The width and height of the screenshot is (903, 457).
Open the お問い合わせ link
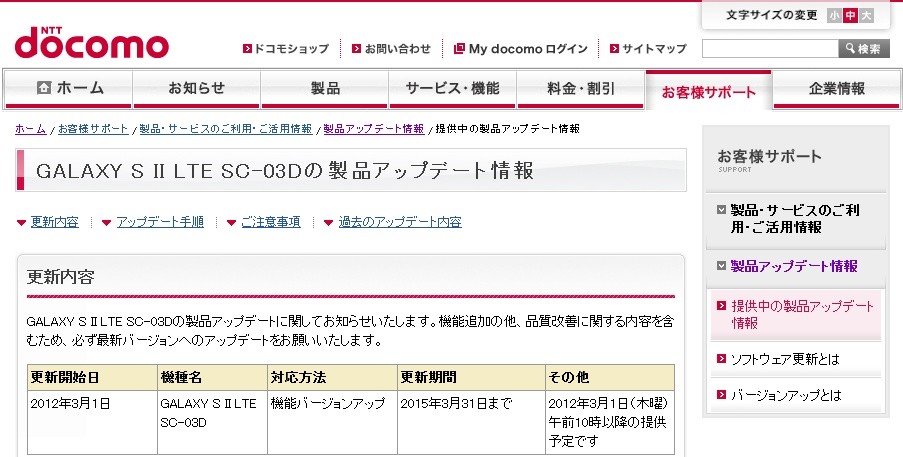coord(397,49)
